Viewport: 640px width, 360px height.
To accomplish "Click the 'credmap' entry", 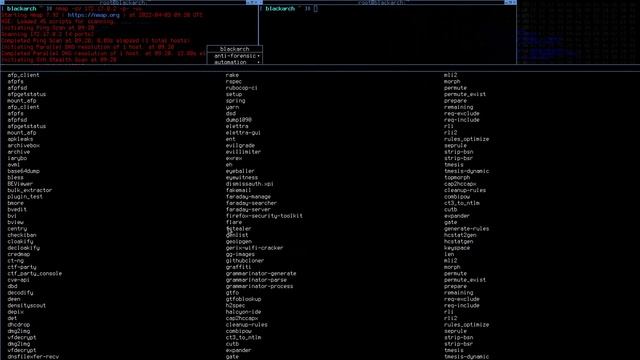I will [19, 254].
